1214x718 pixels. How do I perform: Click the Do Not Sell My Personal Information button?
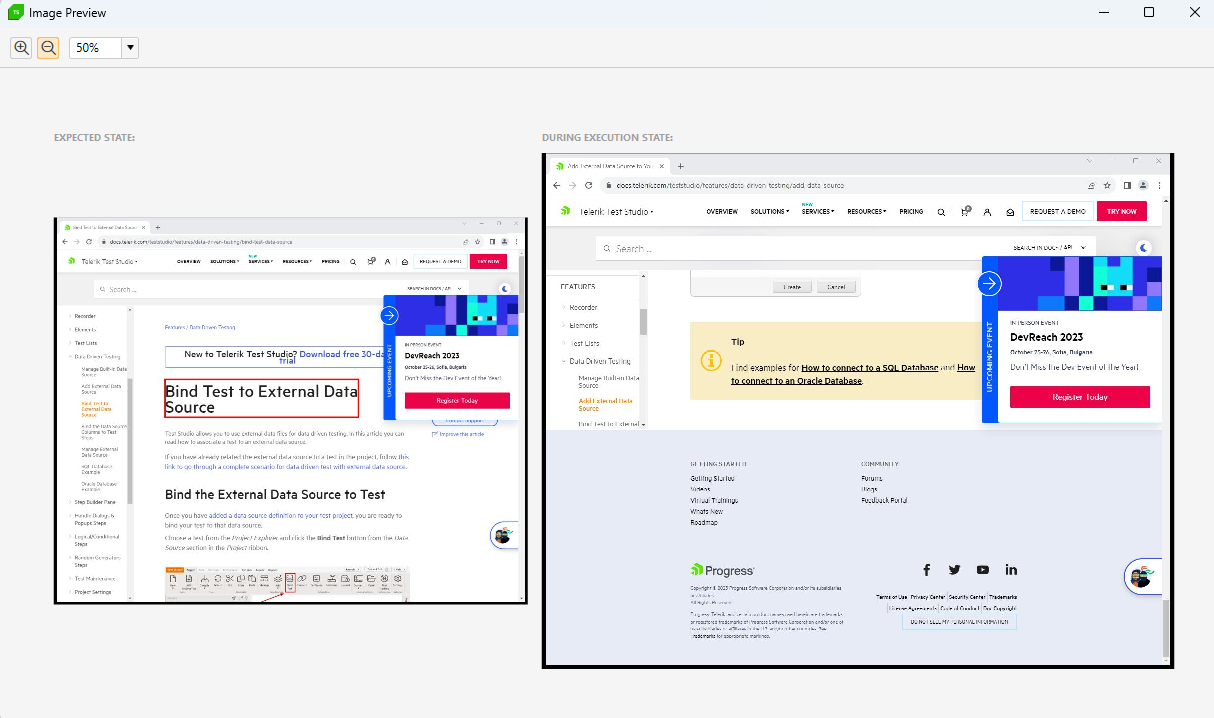tap(959, 622)
